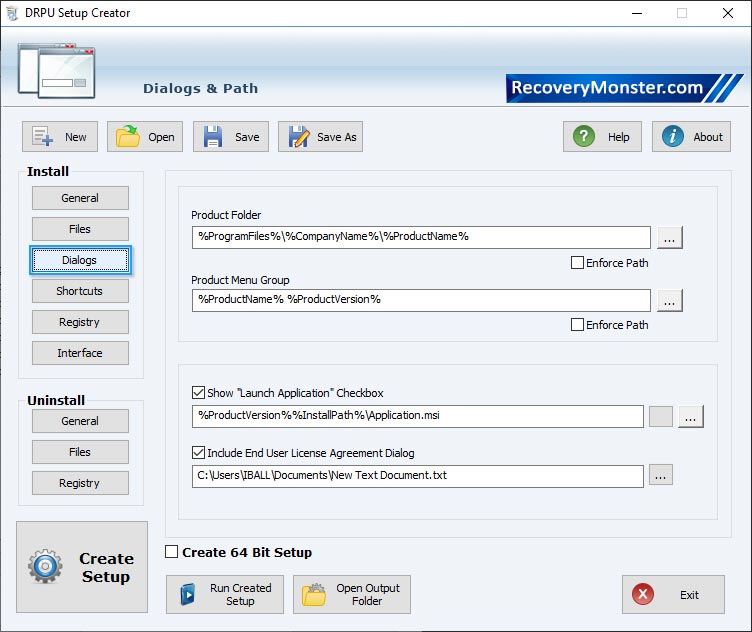Minimize the DRPU Setup Creator window

pyautogui.click(x=636, y=13)
